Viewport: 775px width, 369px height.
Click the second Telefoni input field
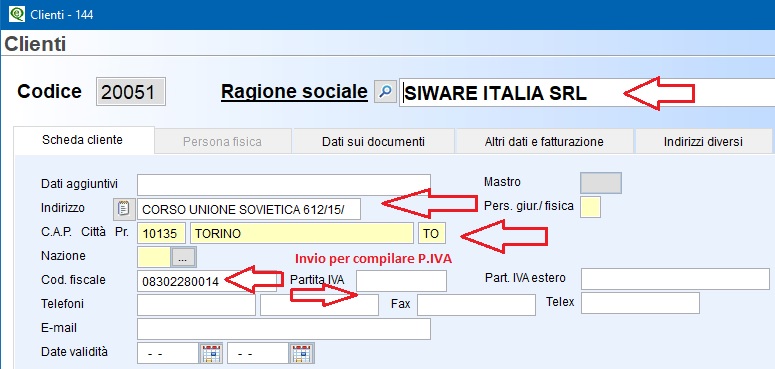pos(319,305)
